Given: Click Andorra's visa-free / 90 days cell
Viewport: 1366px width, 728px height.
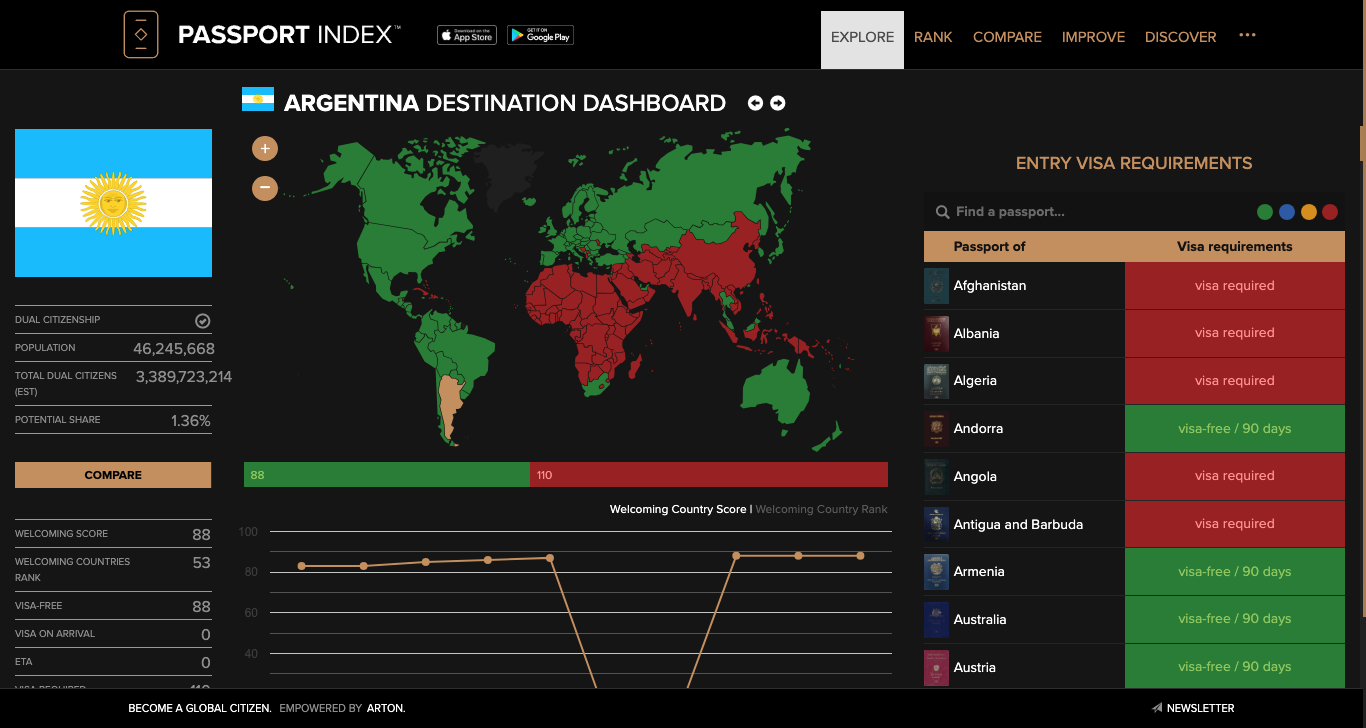Looking at the screenshot, I should [1235, 428].
